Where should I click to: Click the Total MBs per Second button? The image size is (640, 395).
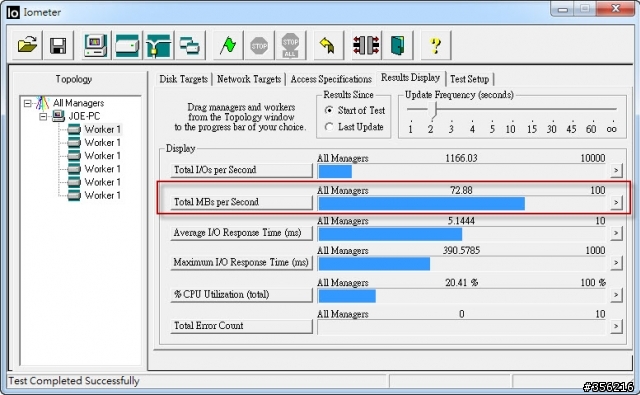tap(241, 202)
